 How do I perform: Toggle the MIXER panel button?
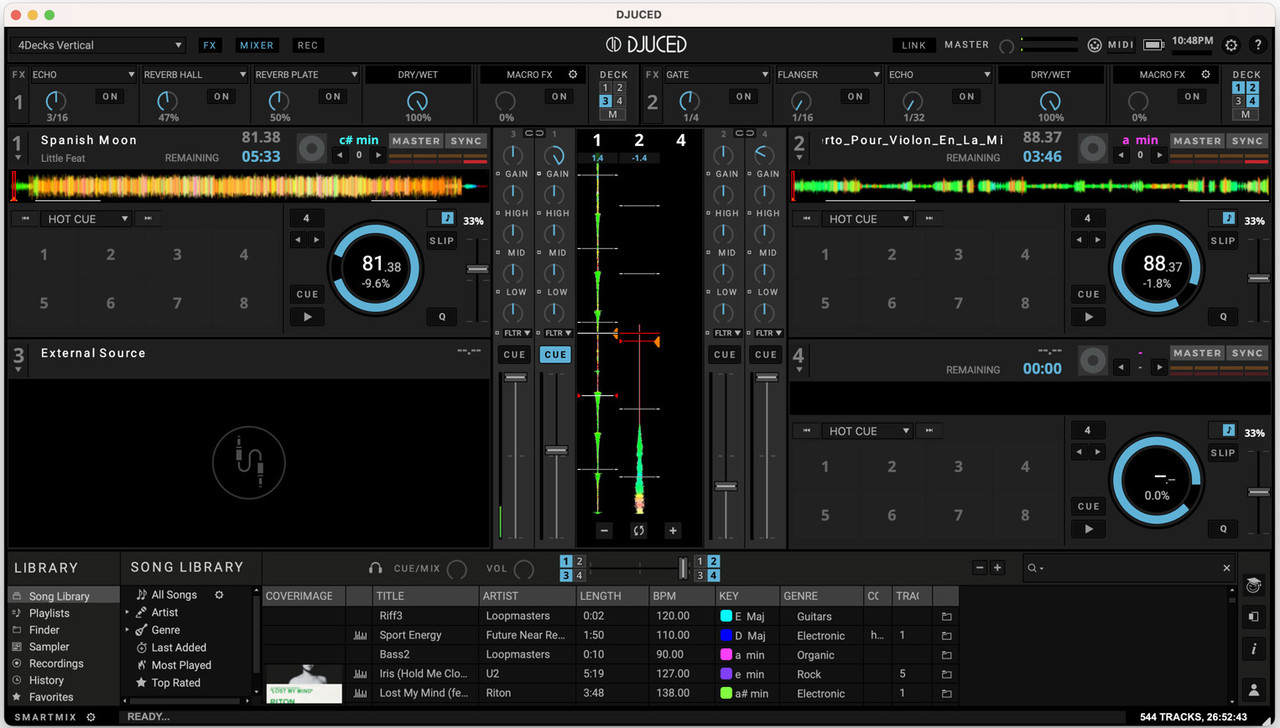(257, 45)
